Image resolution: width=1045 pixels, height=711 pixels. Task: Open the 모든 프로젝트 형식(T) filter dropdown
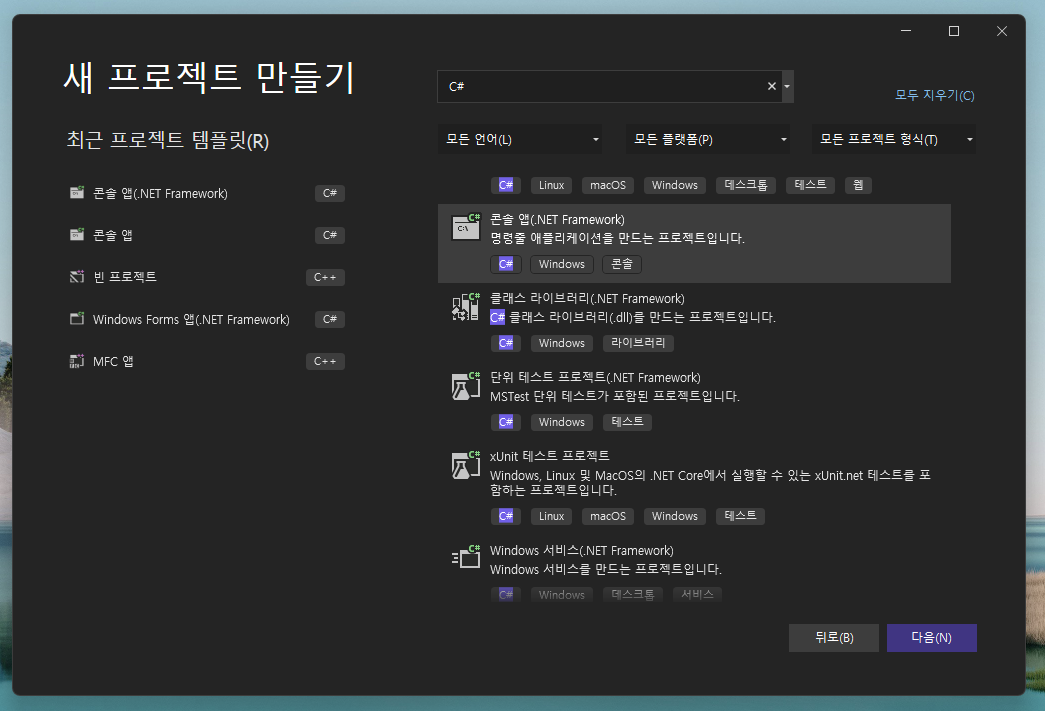(894, 139)
